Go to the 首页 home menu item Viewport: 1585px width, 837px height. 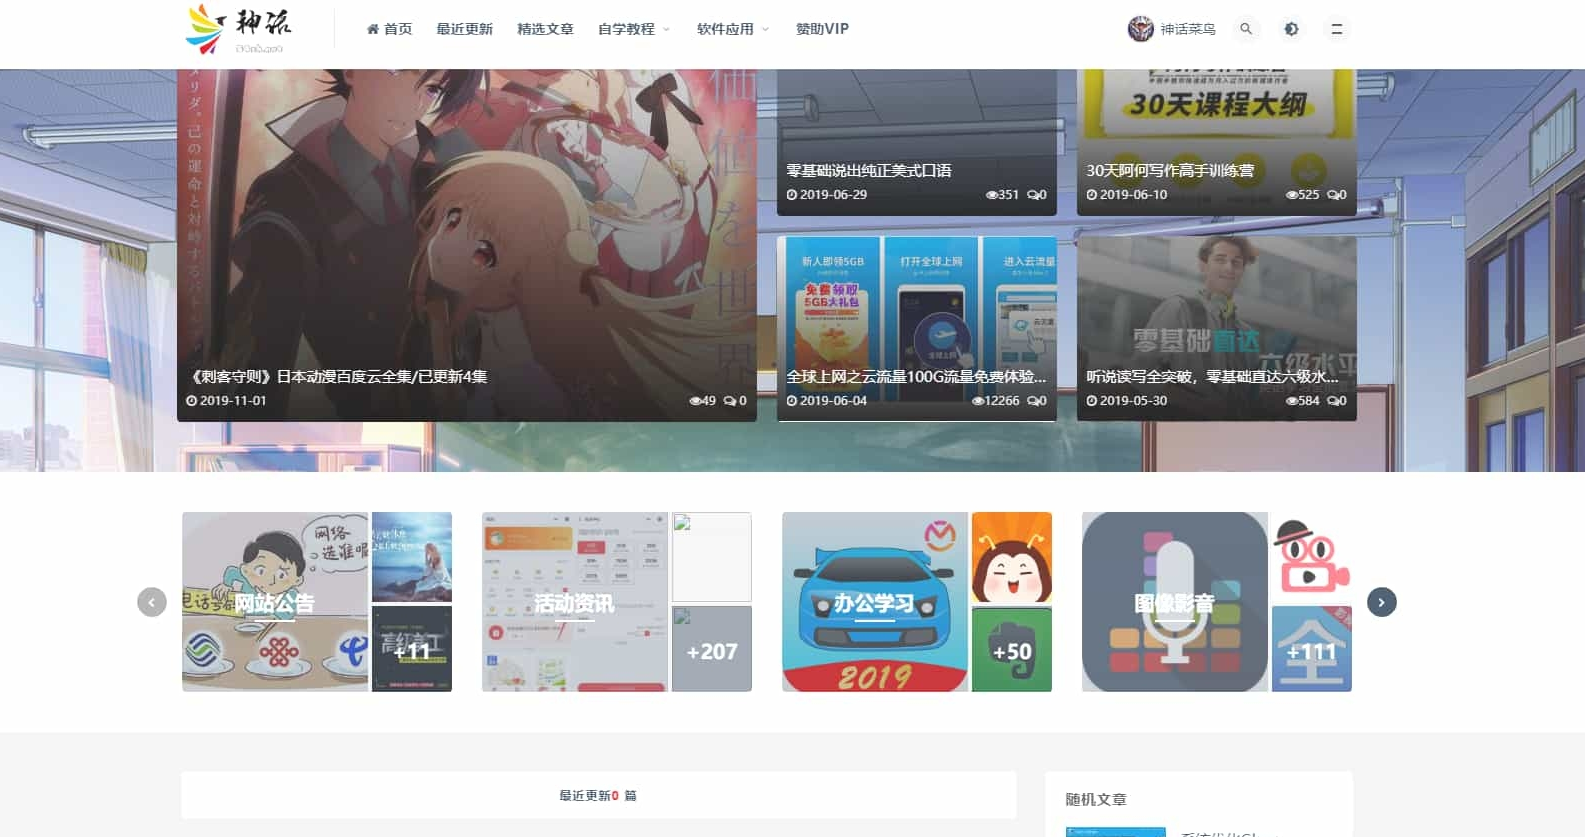[389, 29]
